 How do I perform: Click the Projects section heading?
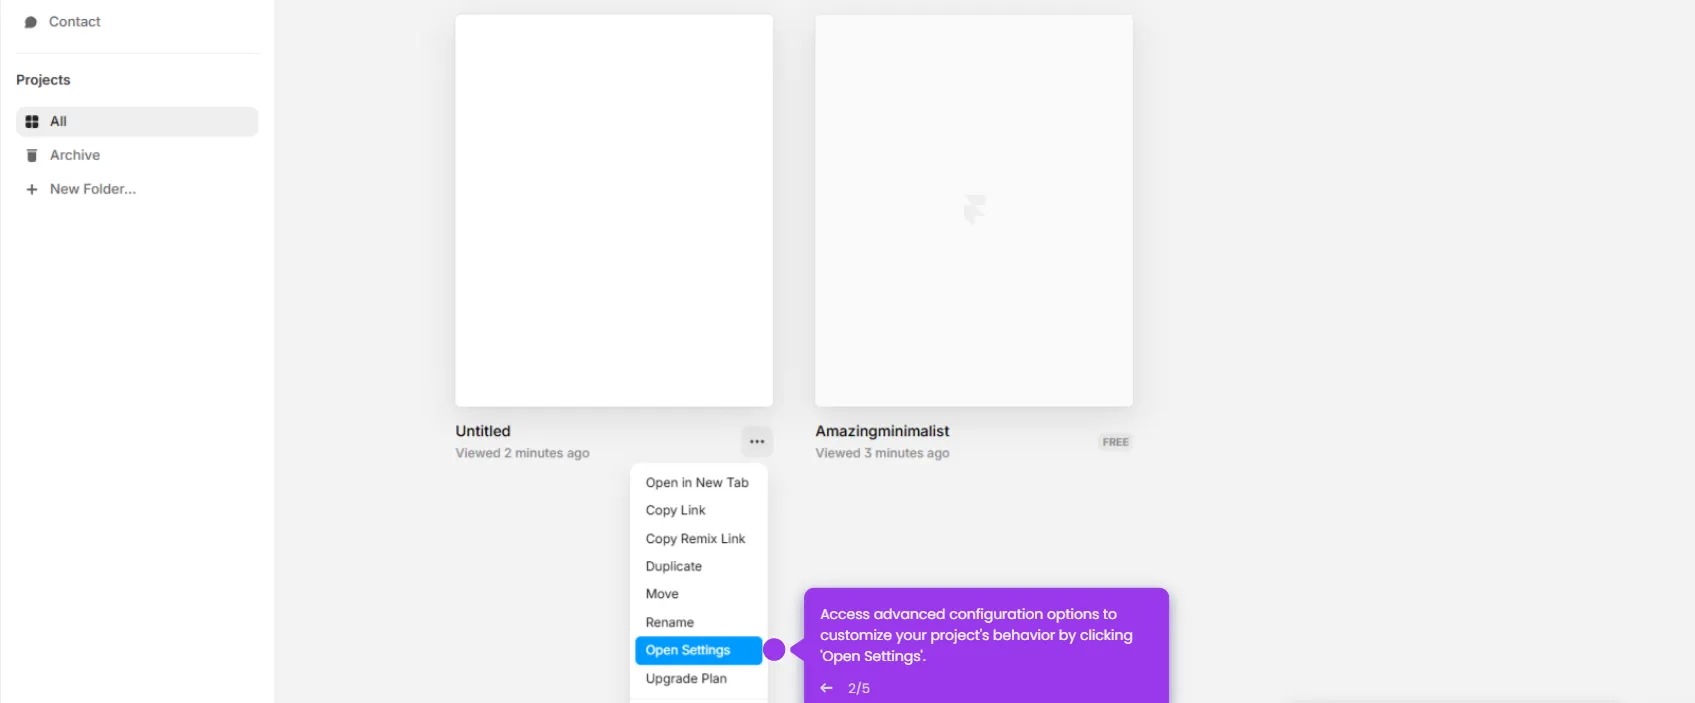pyautogui.click(x=43, y=80)
